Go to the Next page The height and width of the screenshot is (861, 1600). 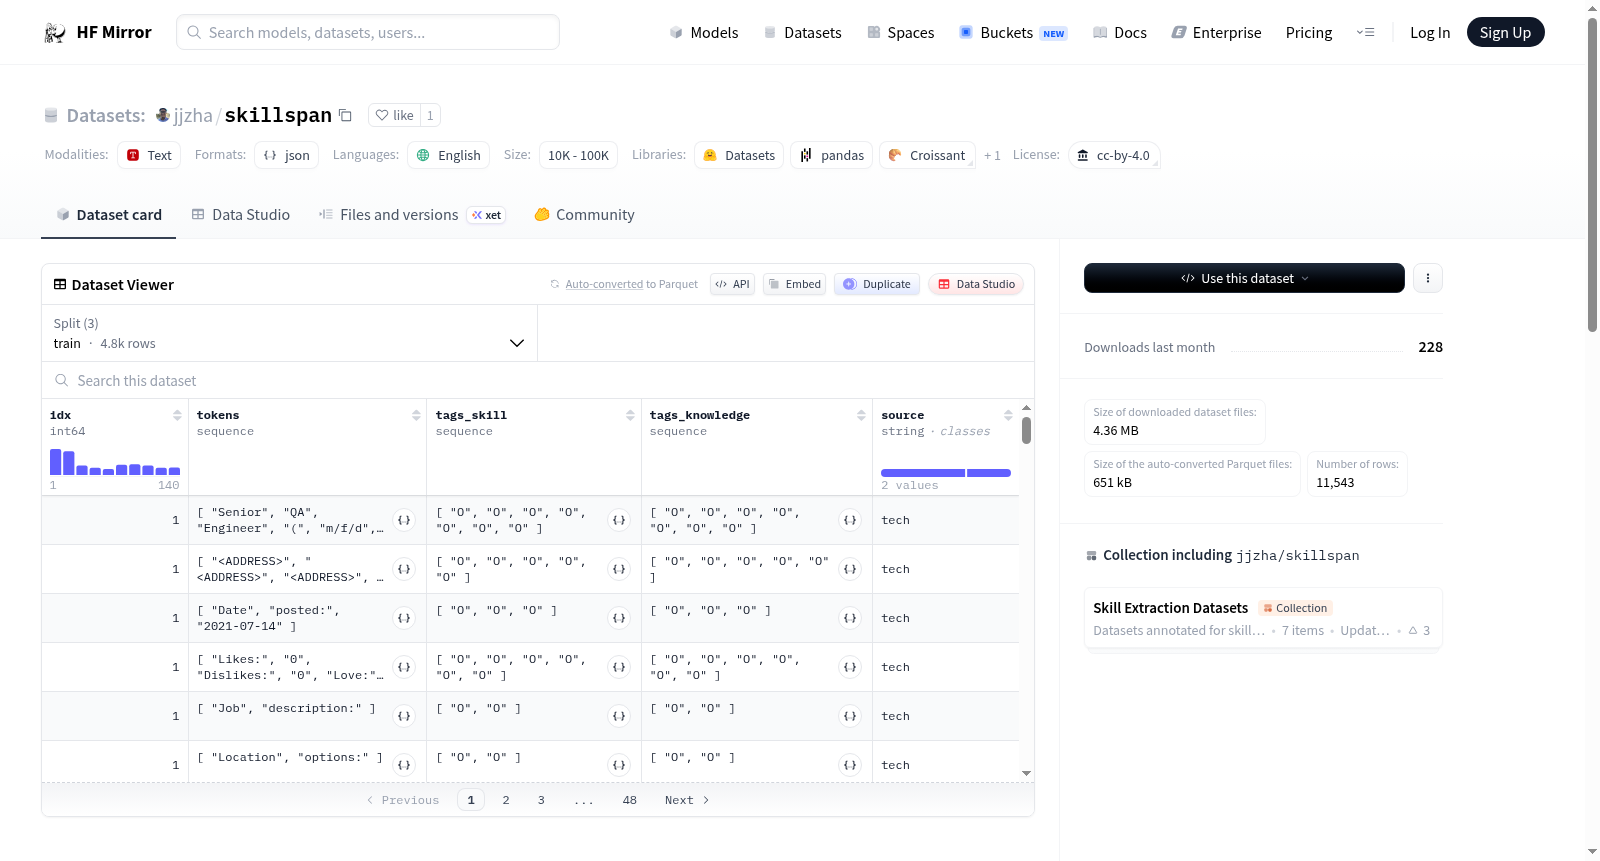(x=687, y=800)
